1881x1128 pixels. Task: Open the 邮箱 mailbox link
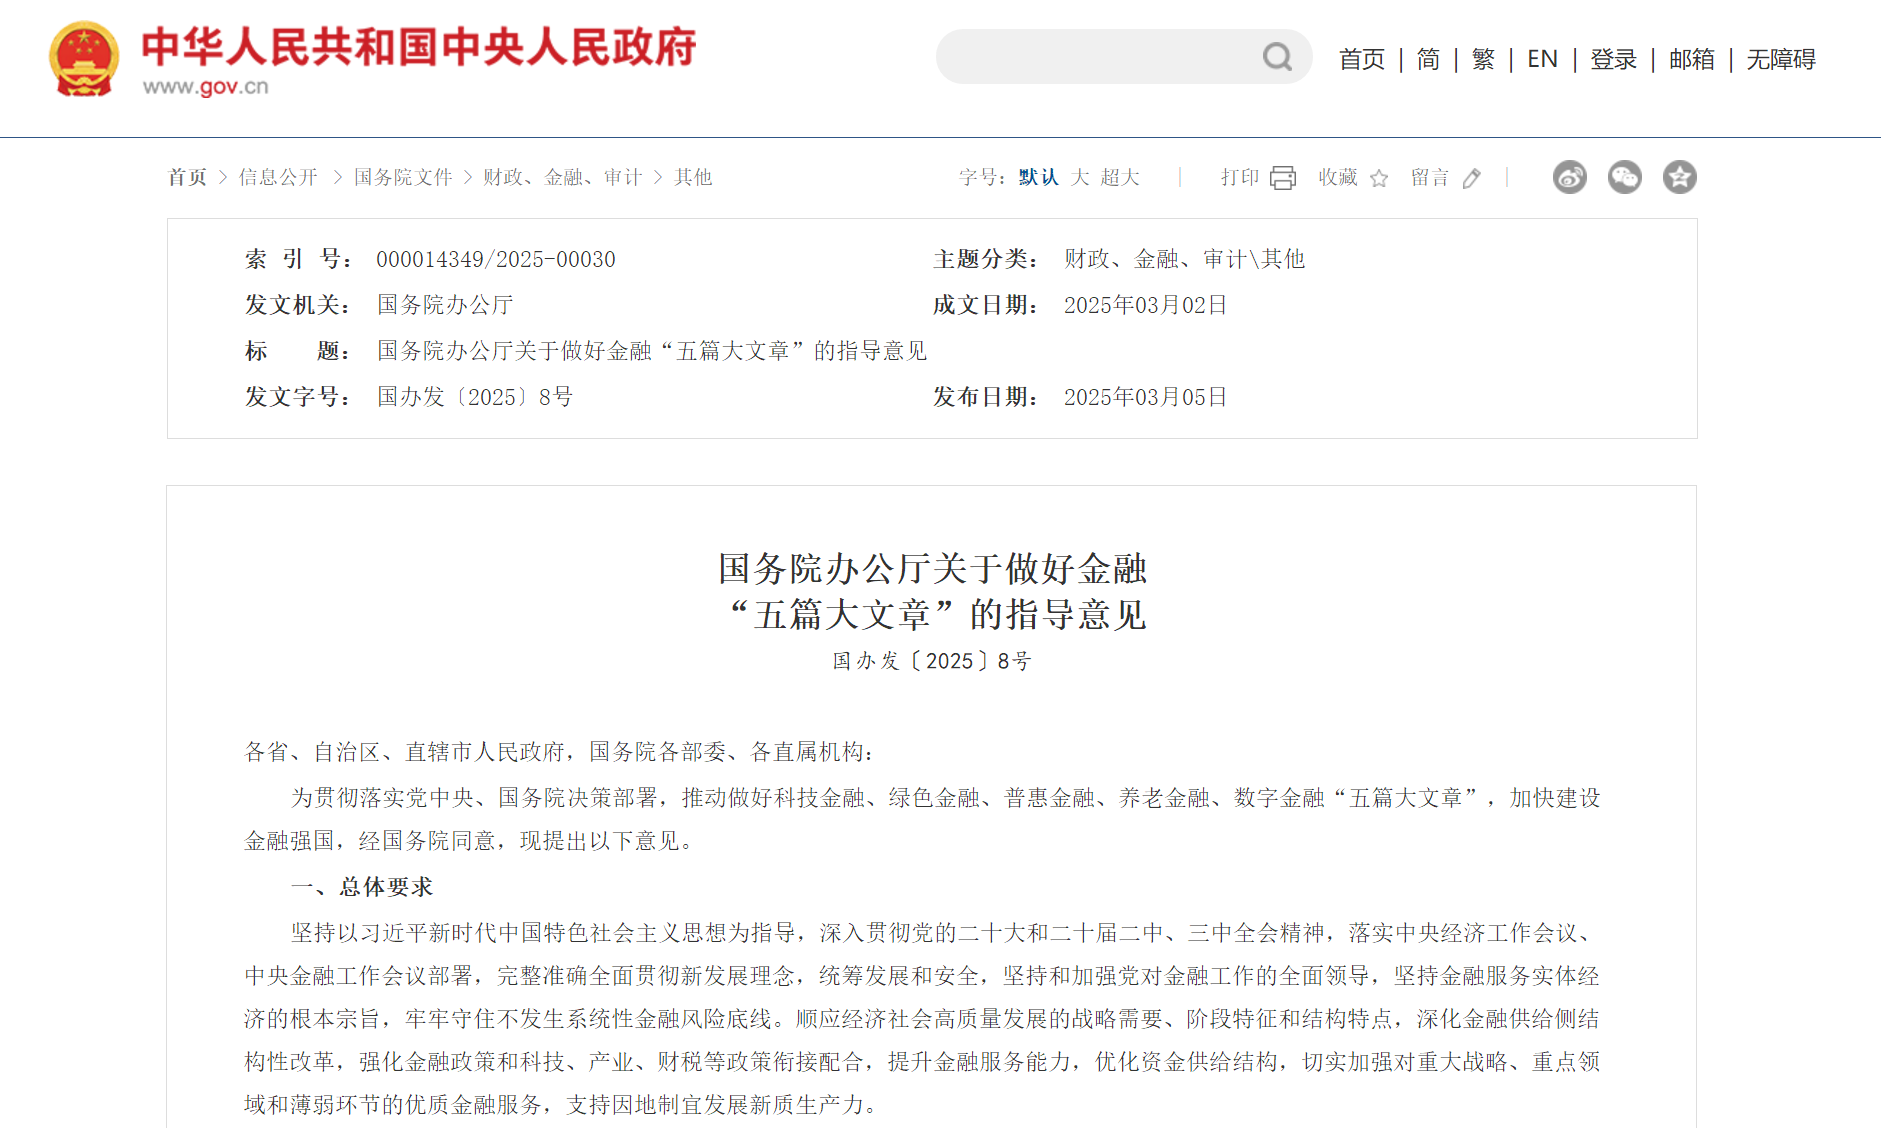(x=1691, y=59)
